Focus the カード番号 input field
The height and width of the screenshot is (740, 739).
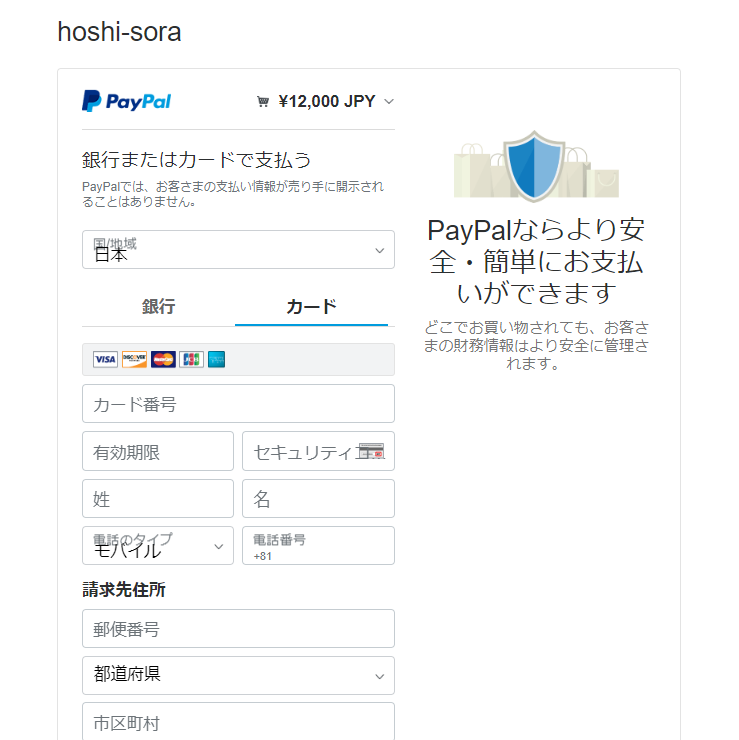(238, 404)
